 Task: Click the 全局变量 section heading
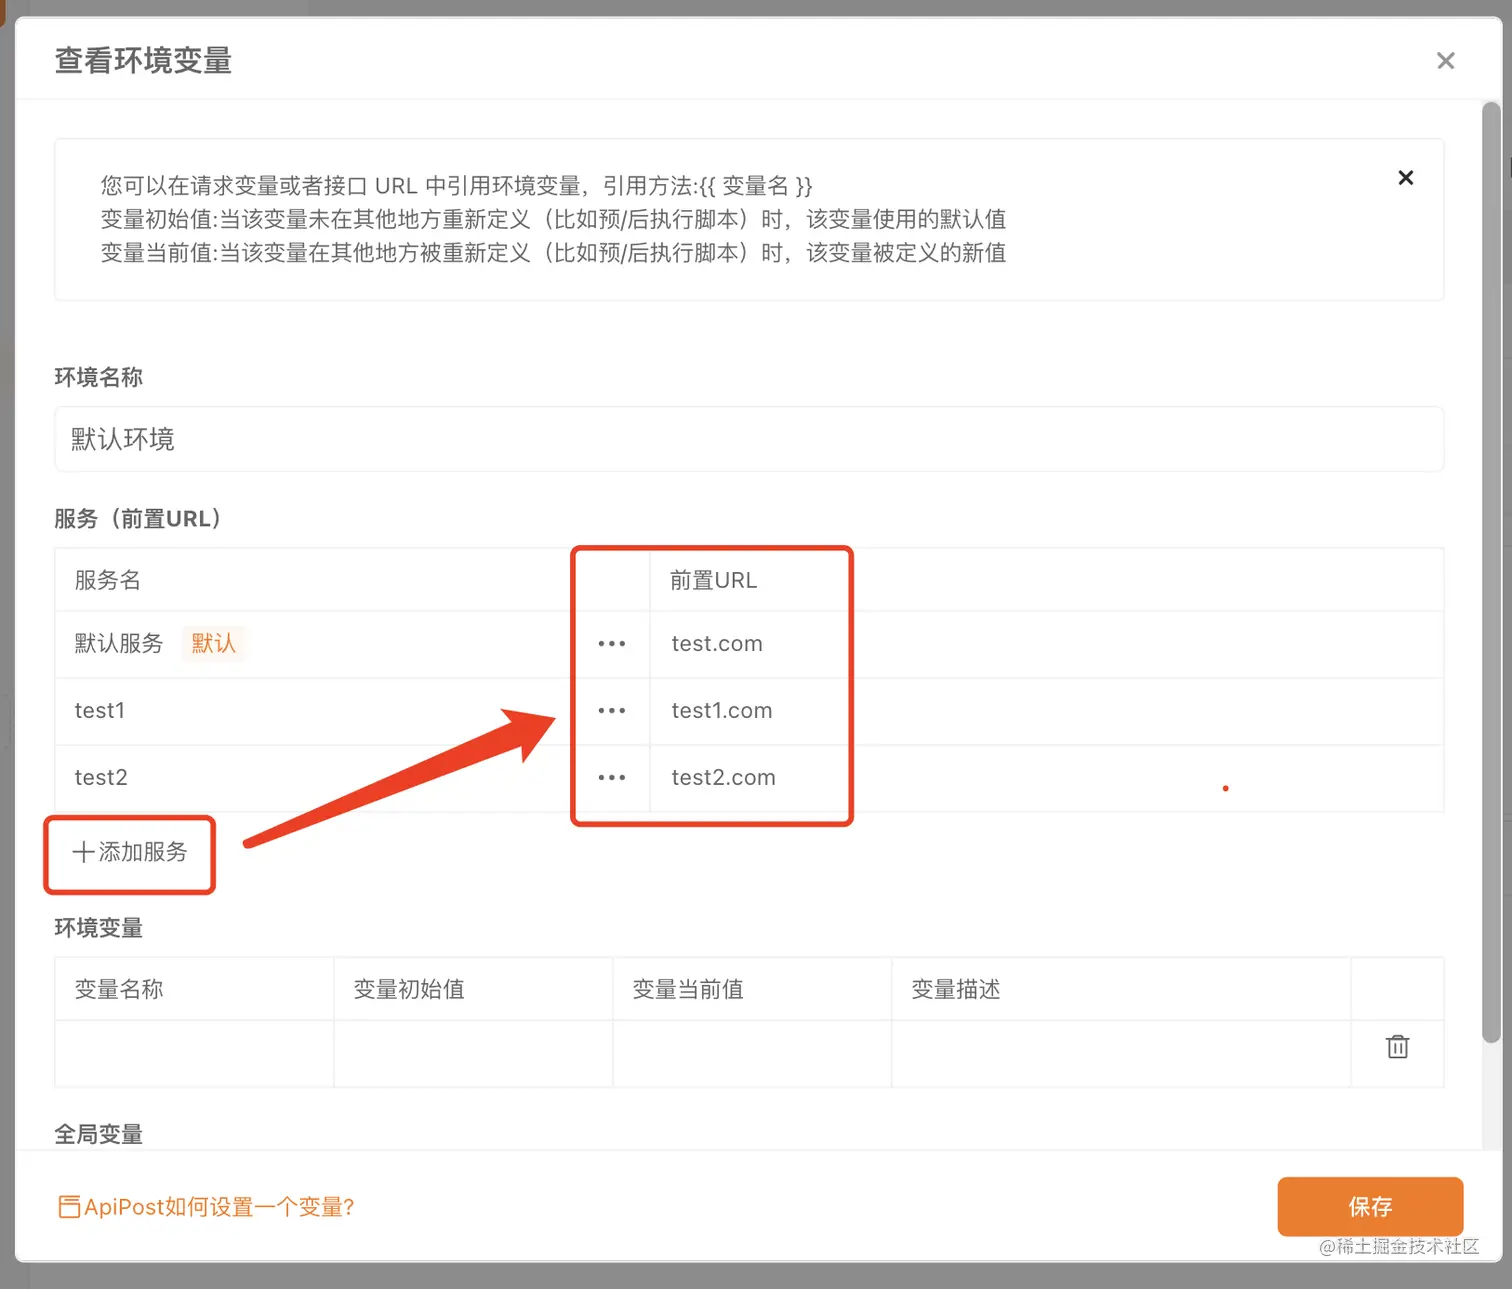(99, 1134)
